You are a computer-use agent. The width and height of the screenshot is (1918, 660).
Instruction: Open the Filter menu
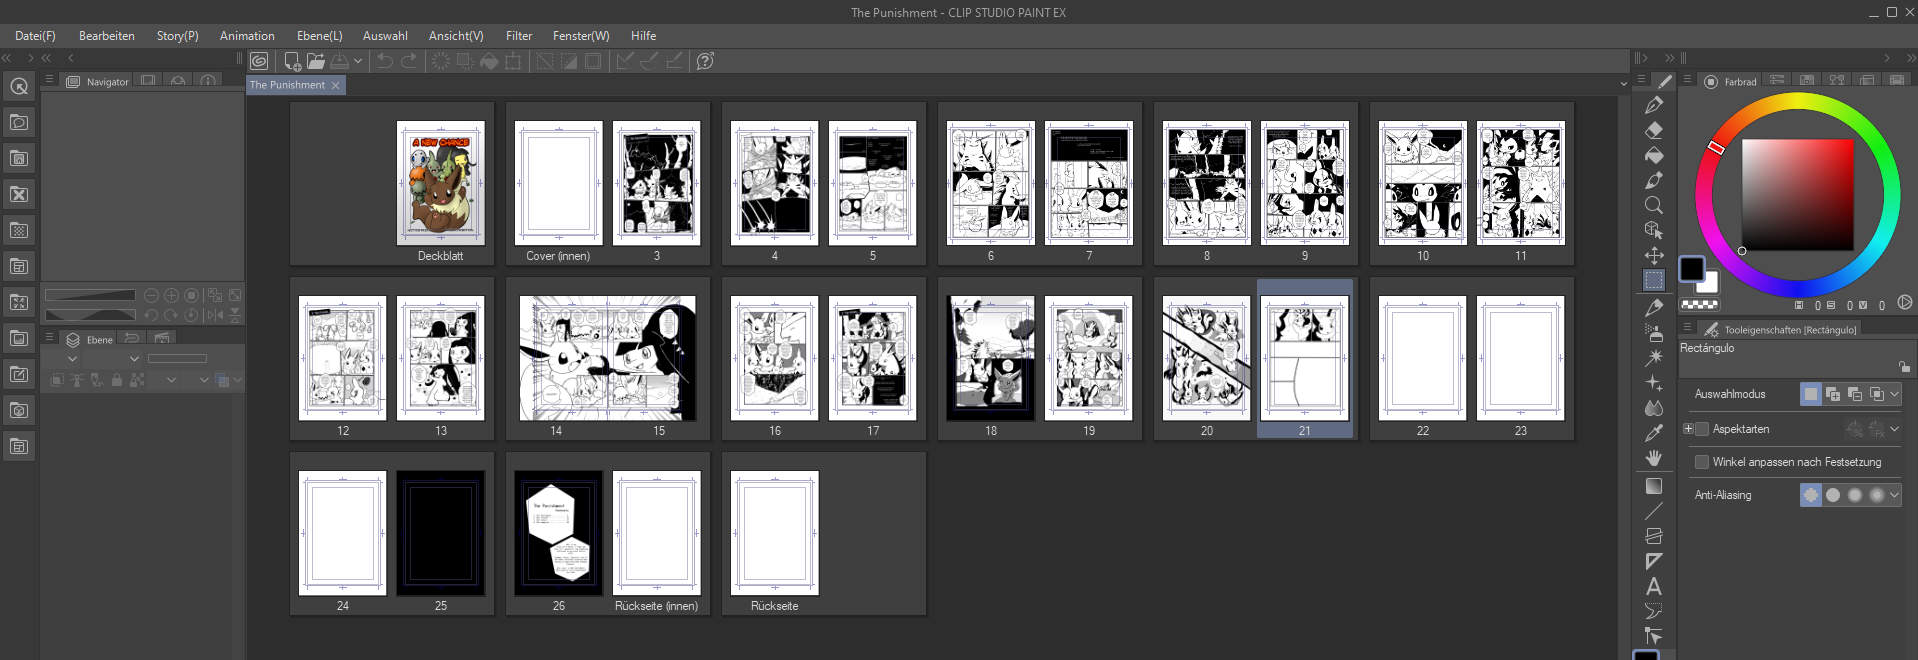point(519,36)
